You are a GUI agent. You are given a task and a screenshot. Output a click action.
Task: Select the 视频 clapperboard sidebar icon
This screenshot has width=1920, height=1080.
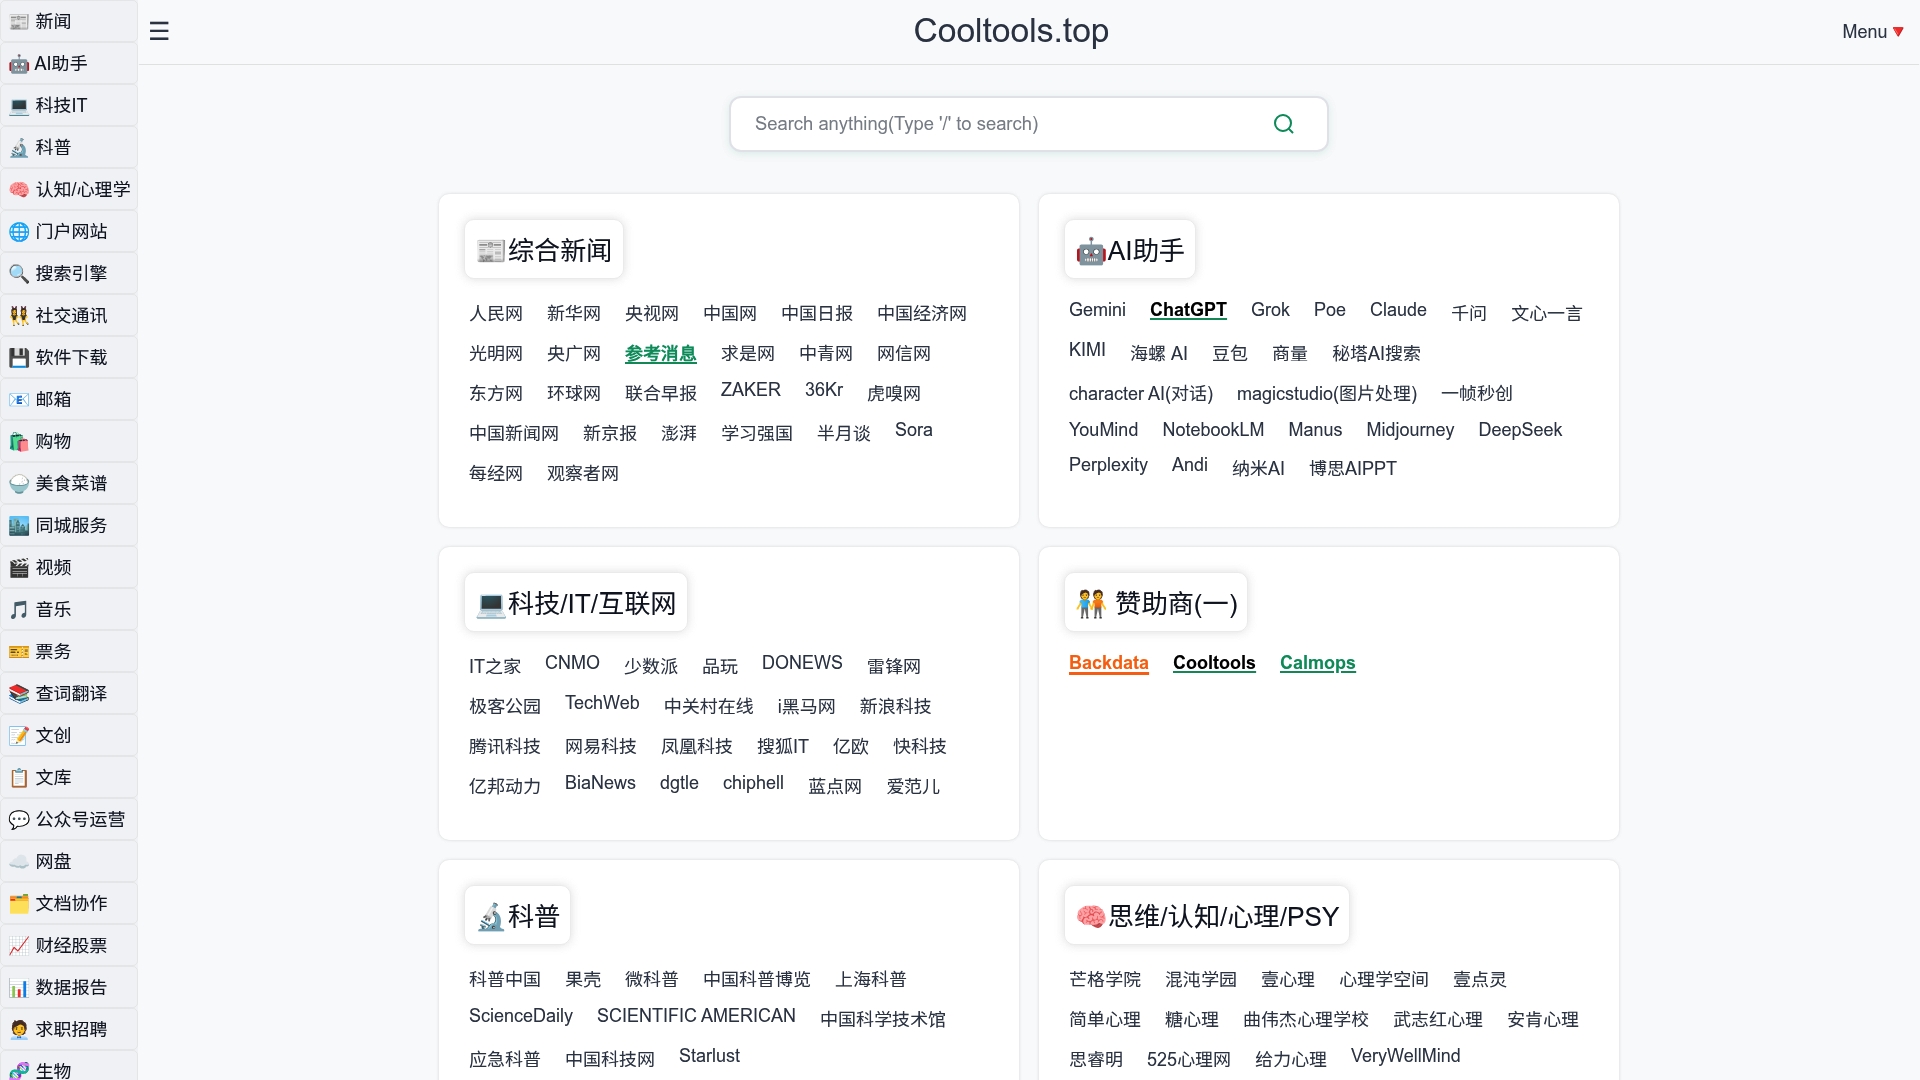click(x=18, y=567)
